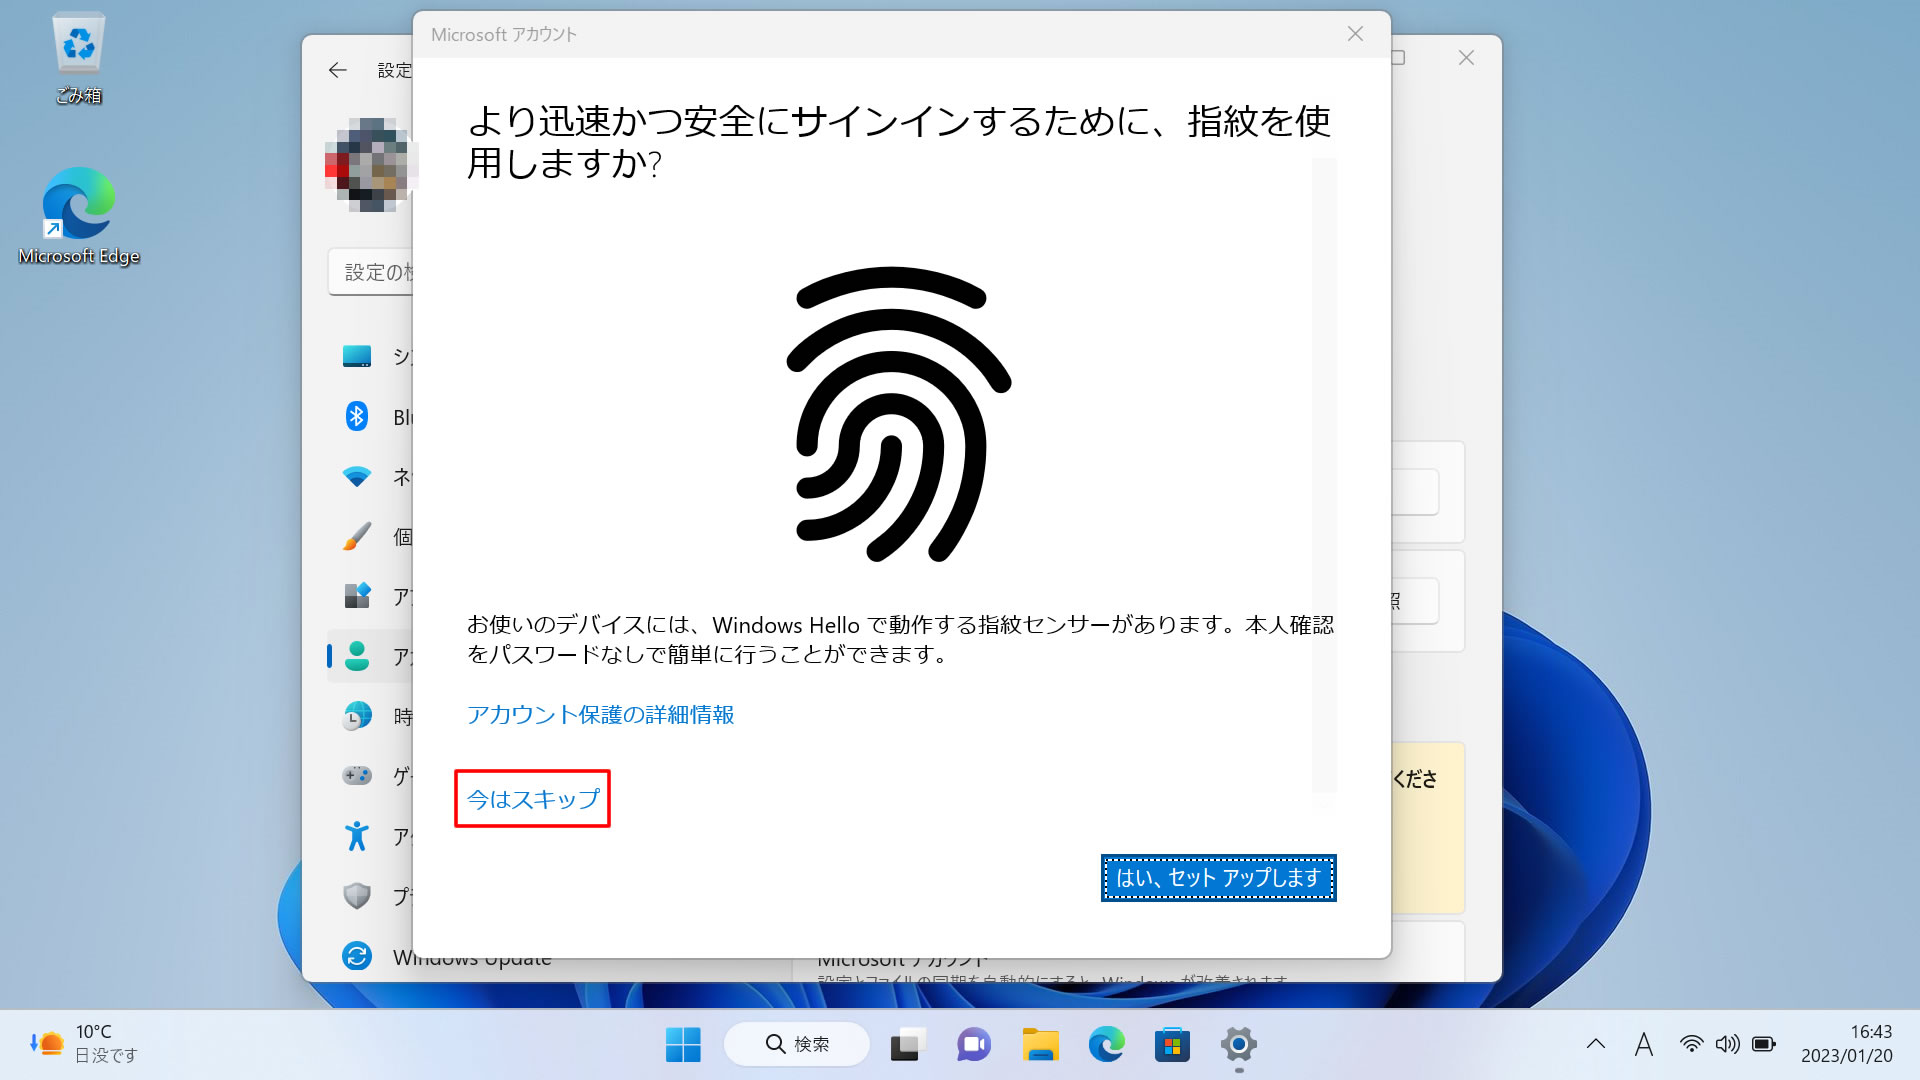
Task: Open the Wi-Fi tray icon
Action: point(1691,1044)
